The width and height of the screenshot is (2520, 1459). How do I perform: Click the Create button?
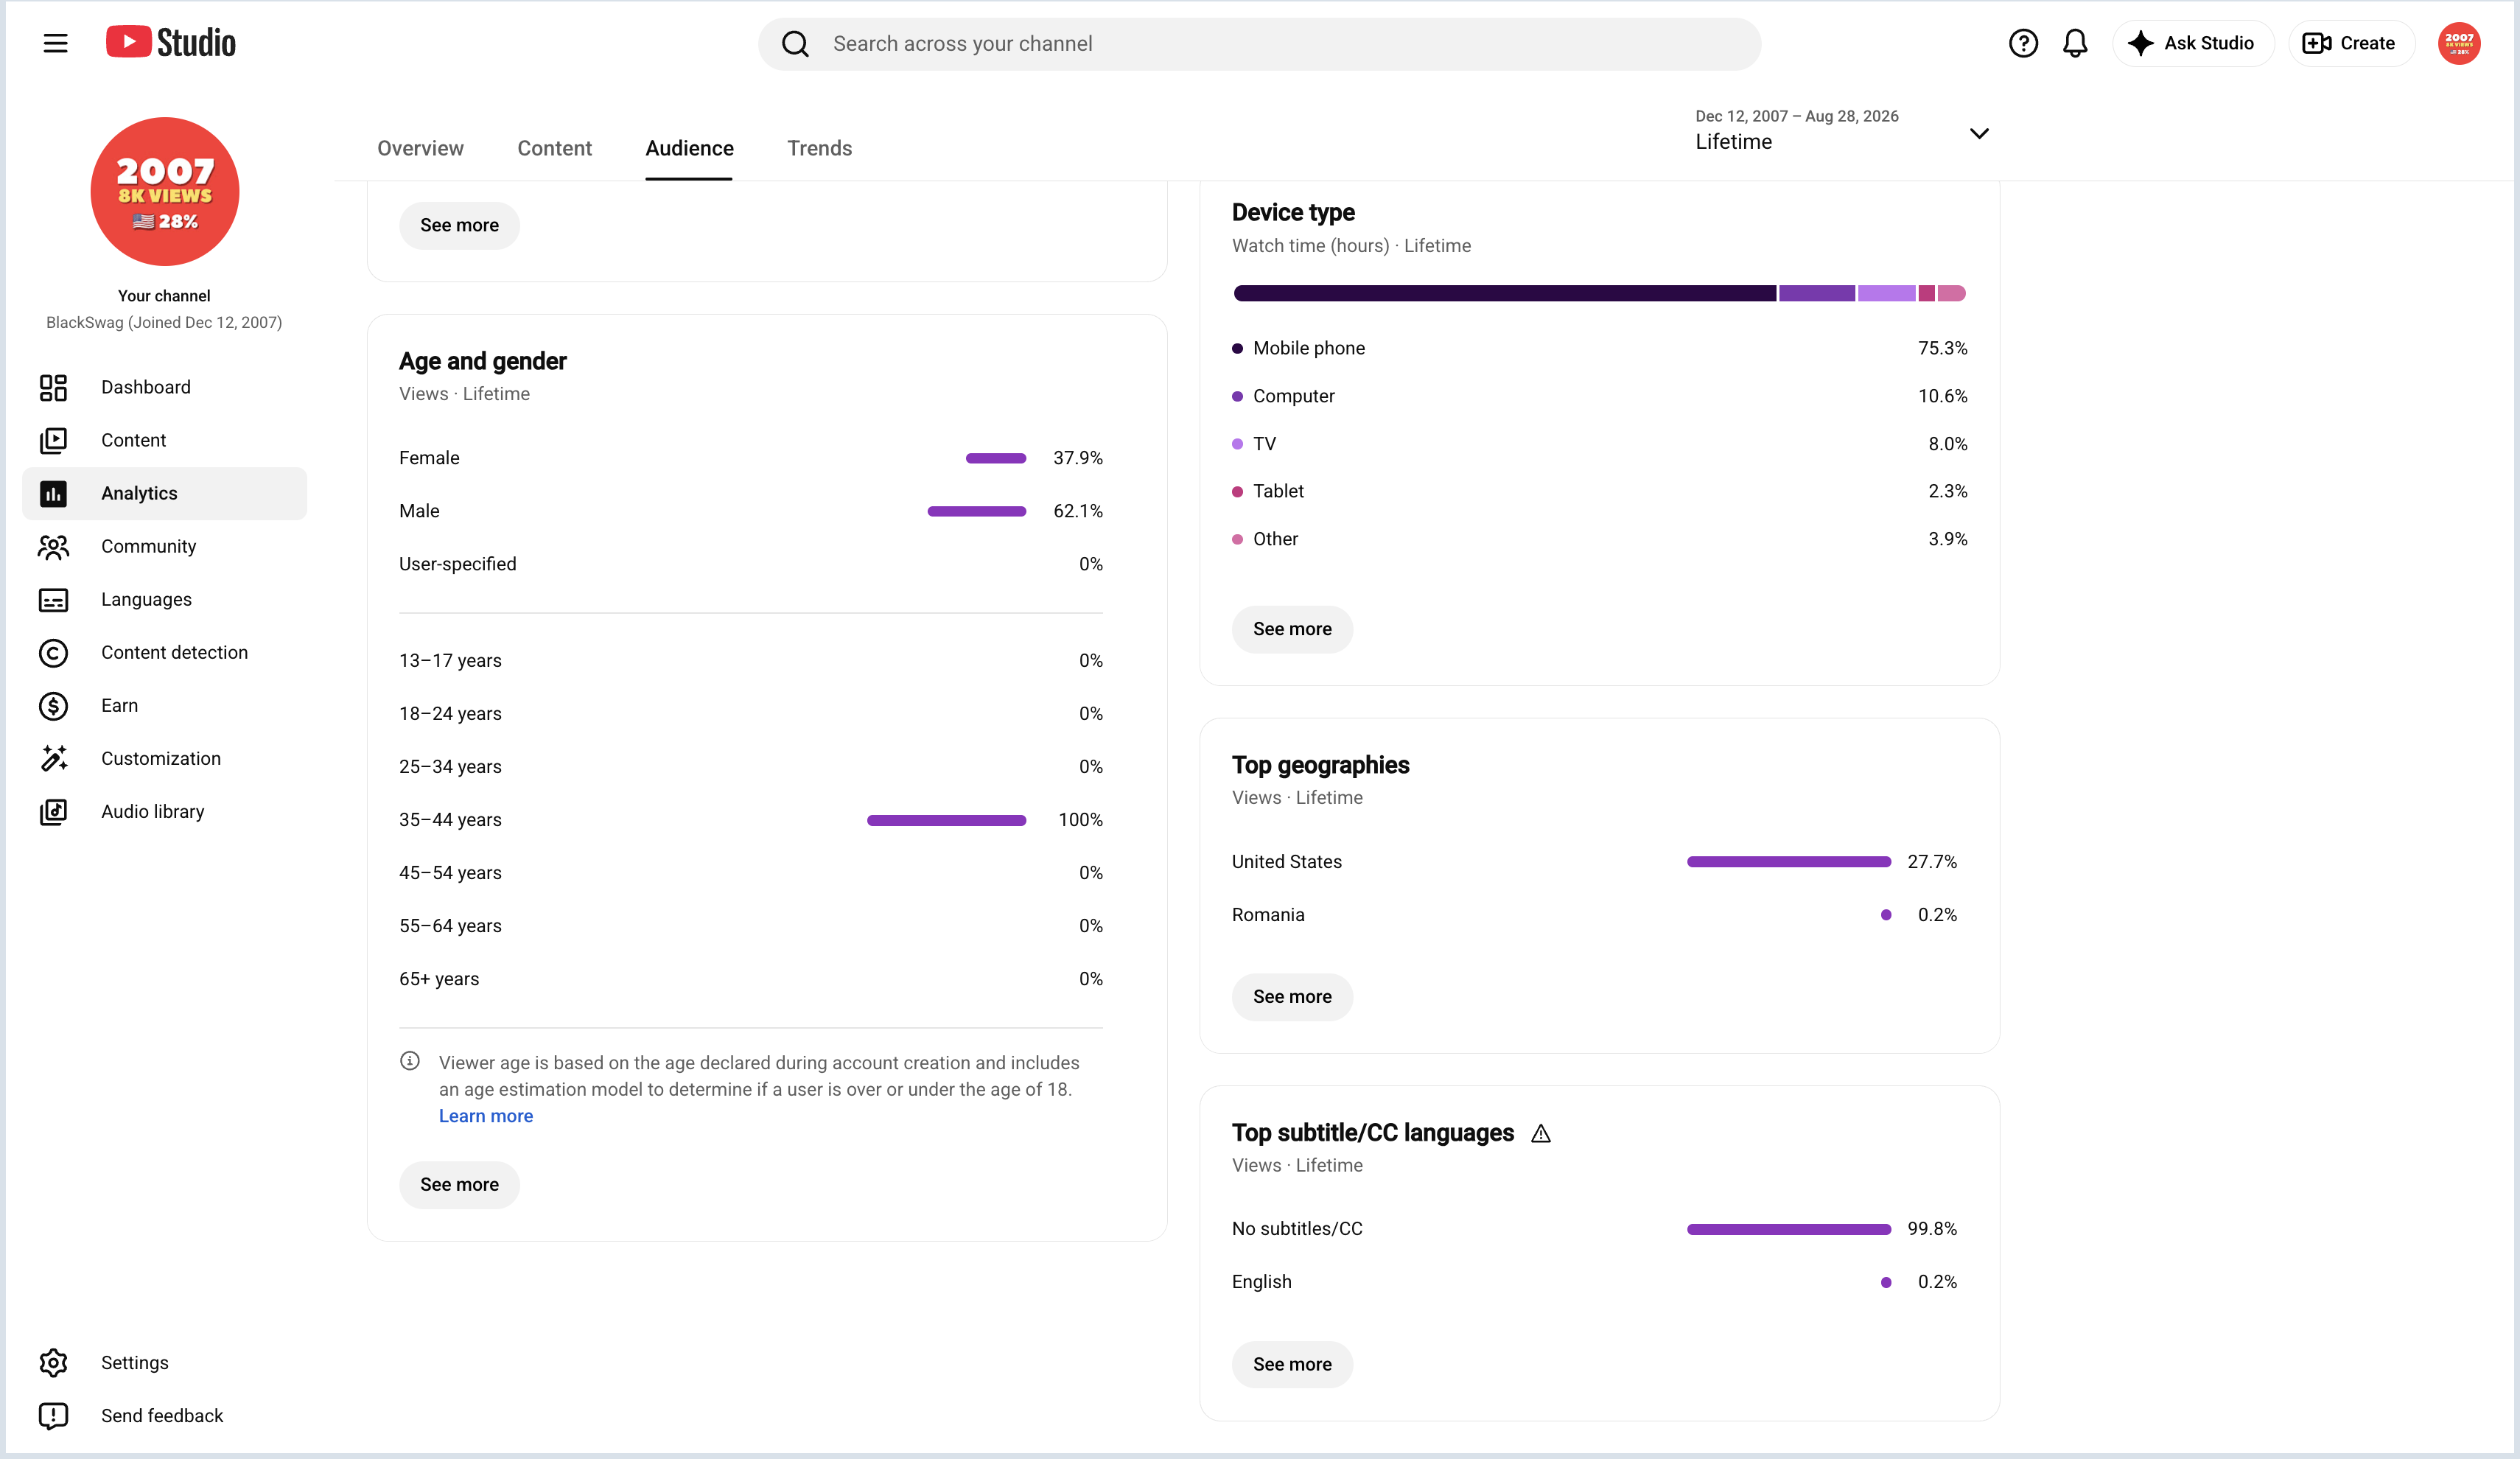pyautogui.click(x=2351, y=43)
